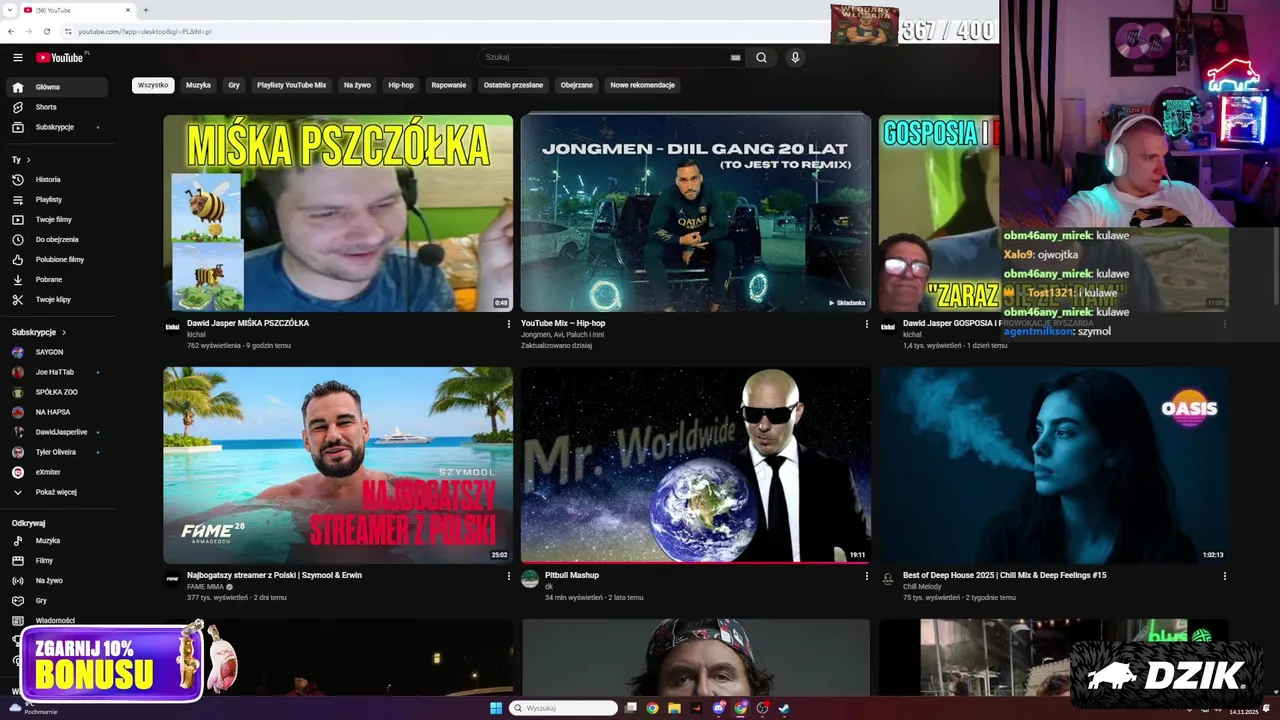Open options menu for Pitbull Mashup
This screenshot has height=720, width=1280.
coord(866,576)
